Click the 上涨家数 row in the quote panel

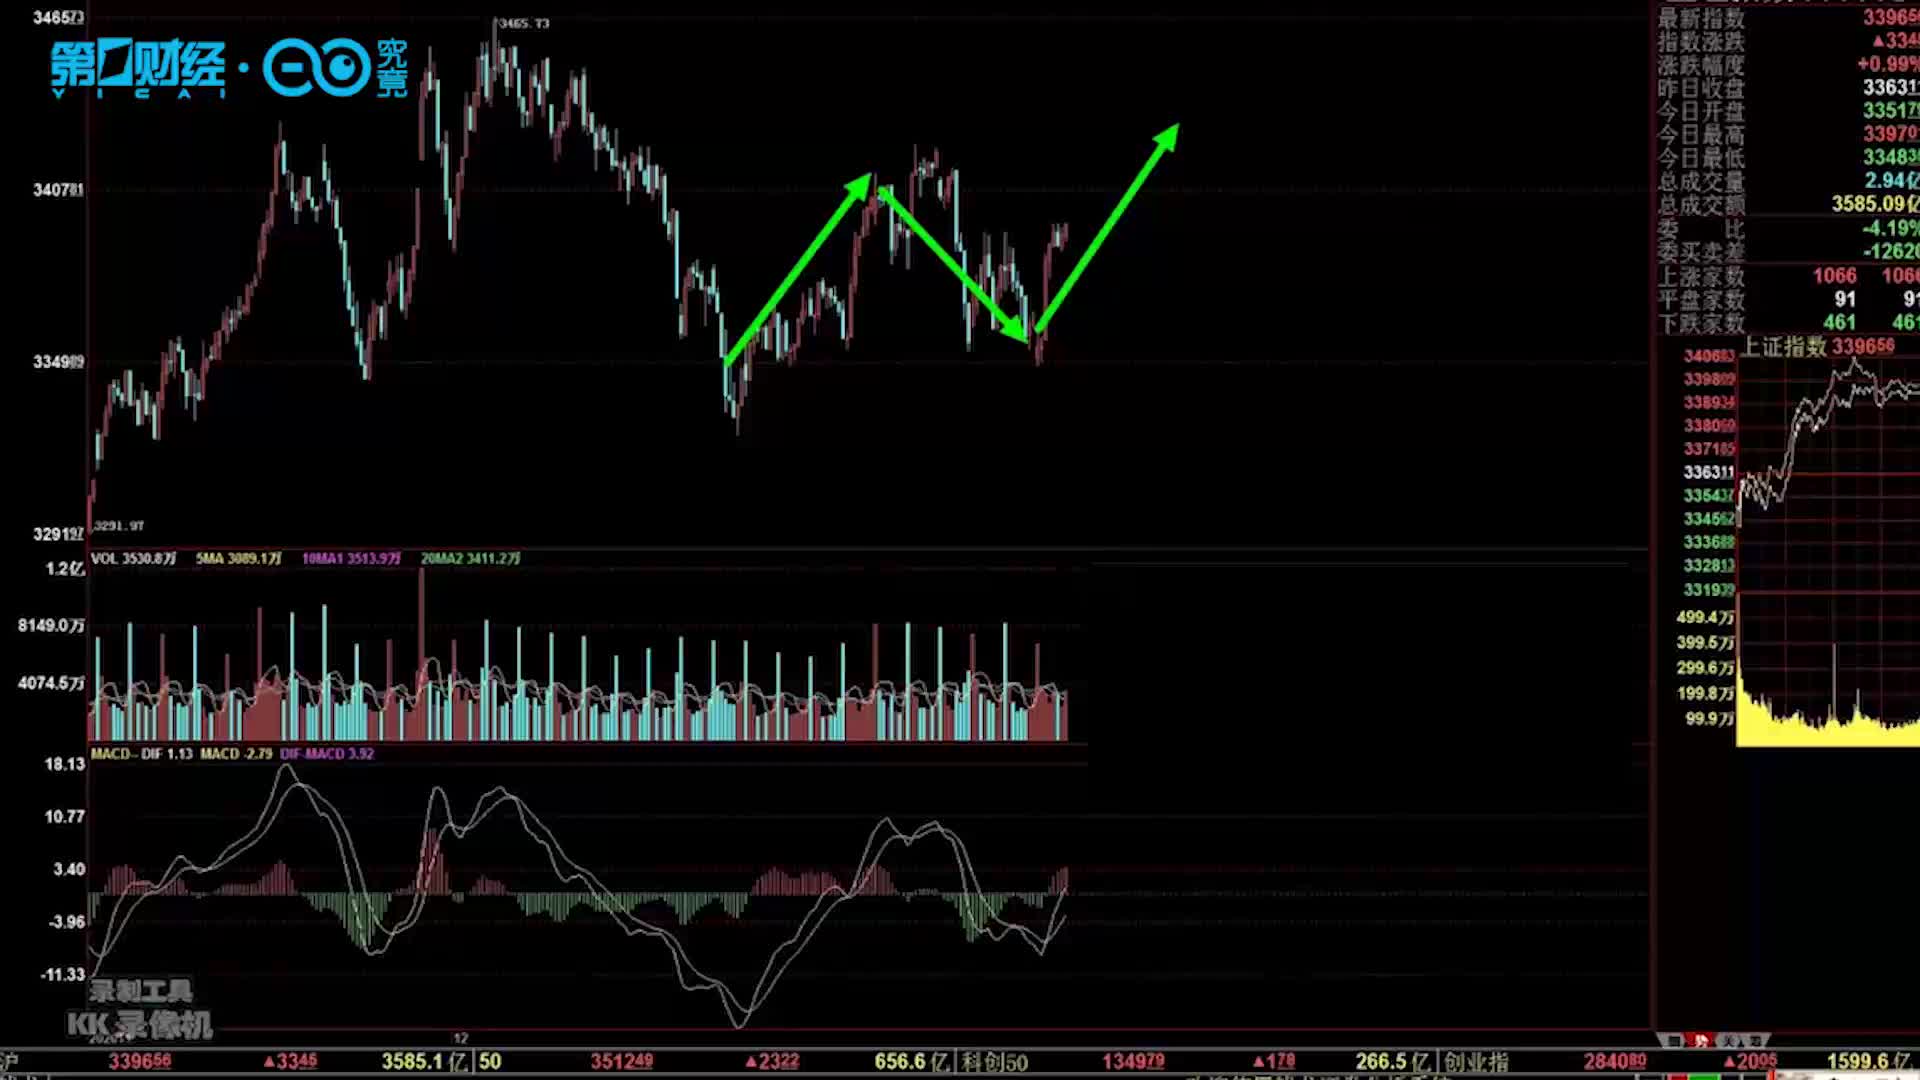(1701, 276)
